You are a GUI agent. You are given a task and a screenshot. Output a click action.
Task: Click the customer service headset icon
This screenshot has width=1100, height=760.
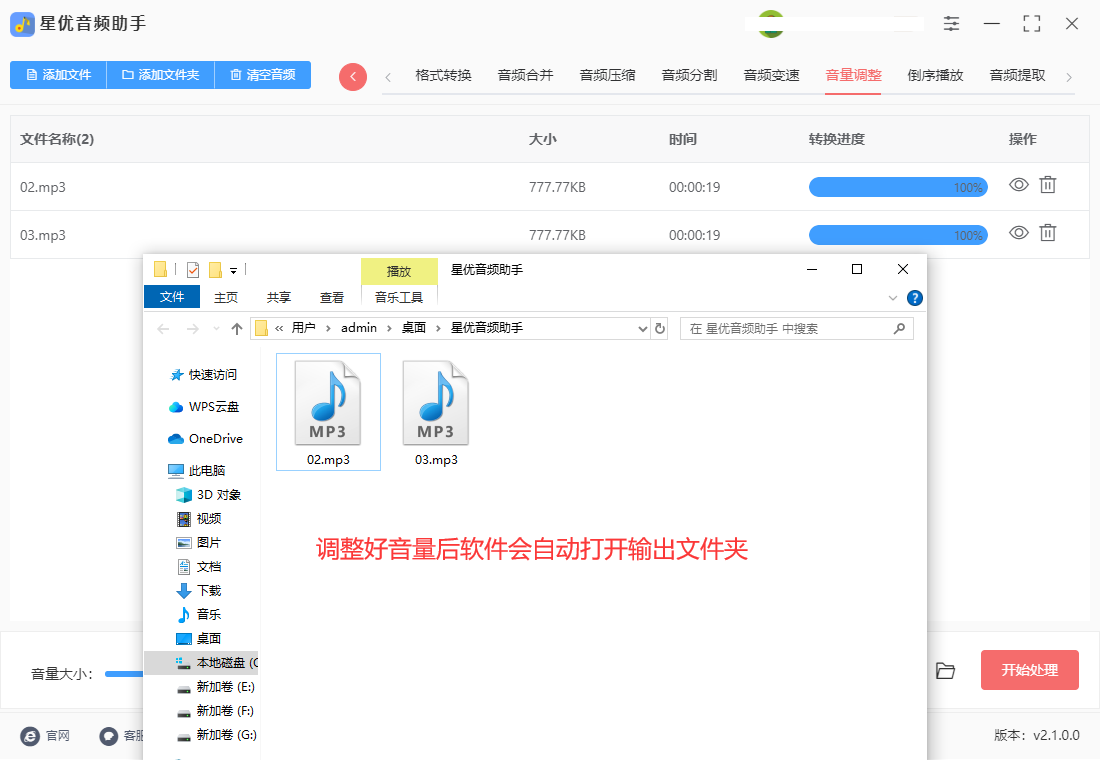click(109, 735)
